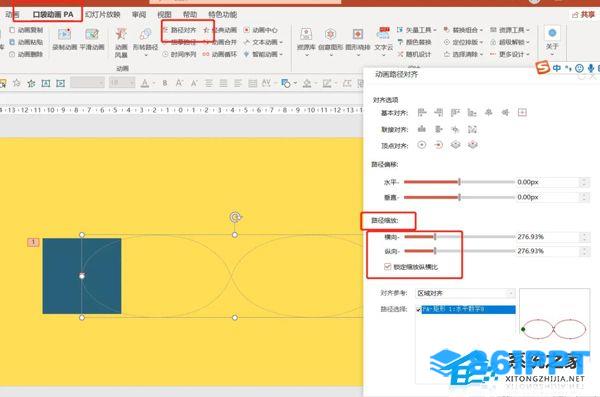This screenshot has height=397, width=600.
Task: Toggle checkbox beside PA path list entry
Action: coord(418,309)
